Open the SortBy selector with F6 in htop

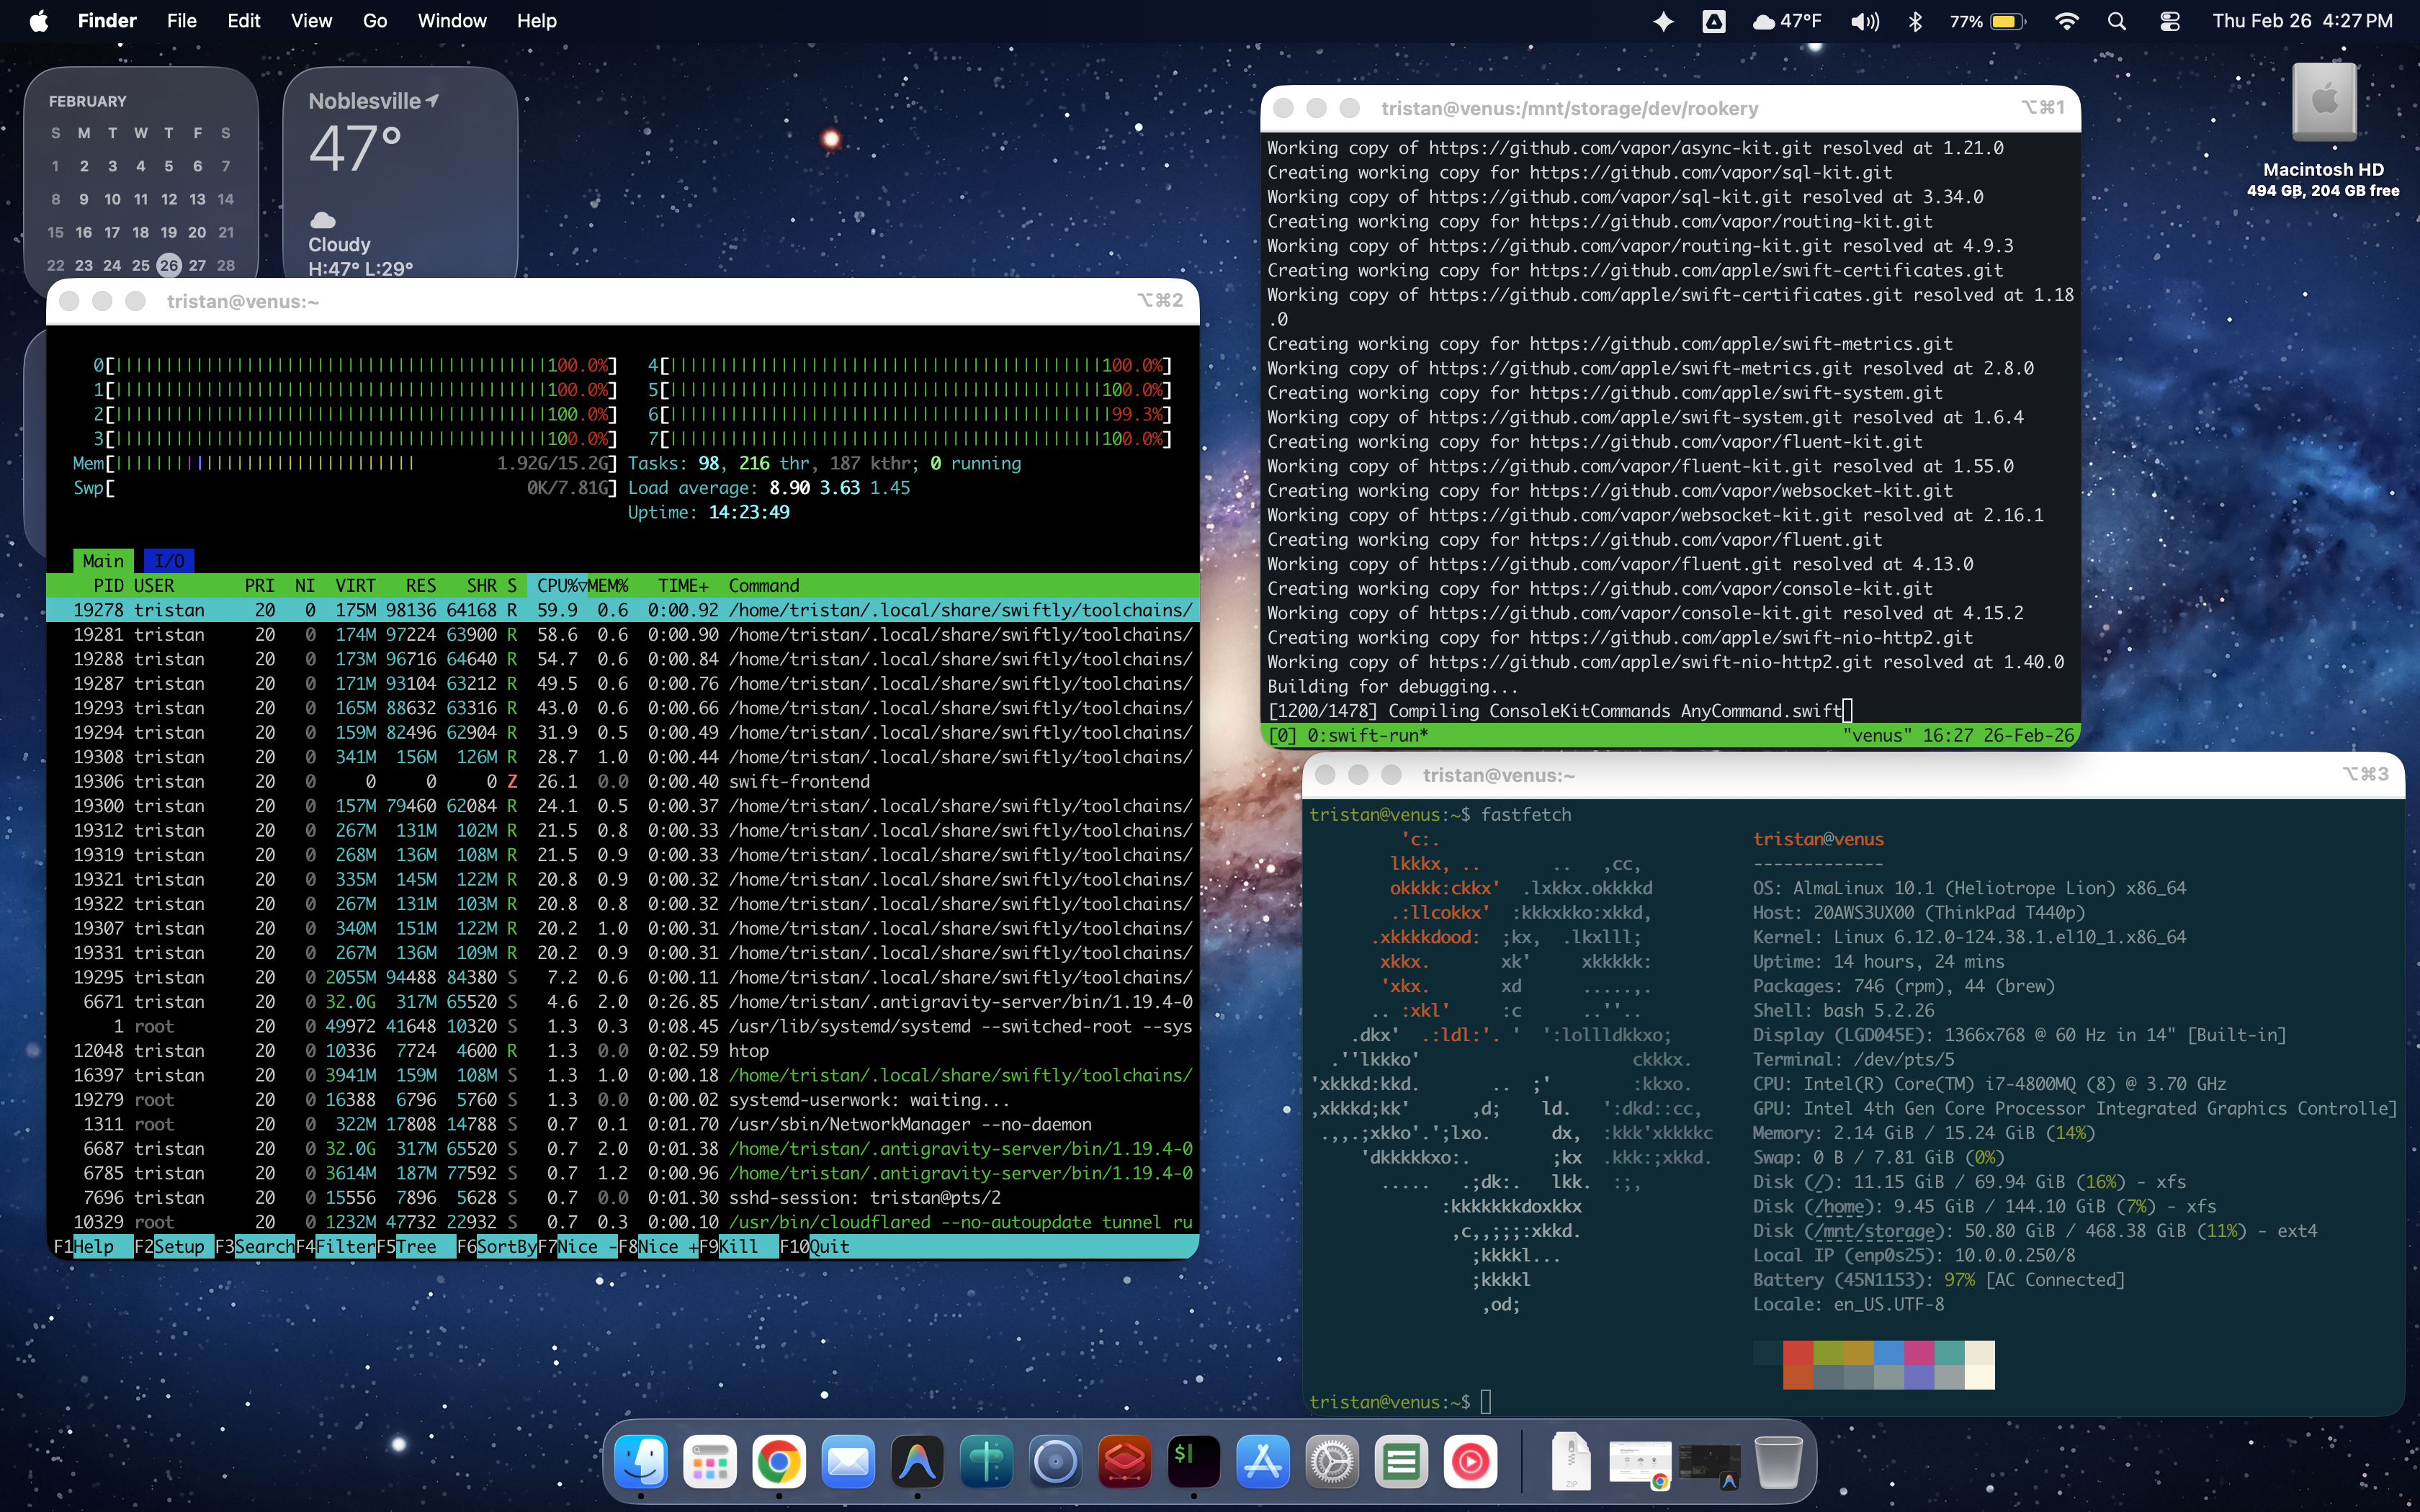[497, 1246]
